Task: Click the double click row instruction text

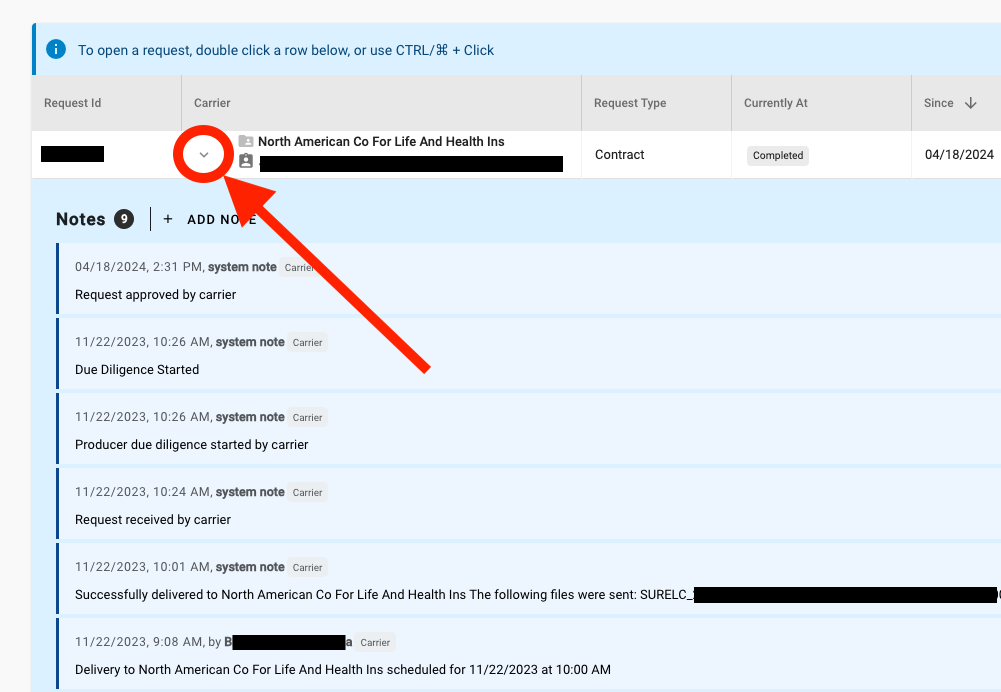Action: (285, 50)
